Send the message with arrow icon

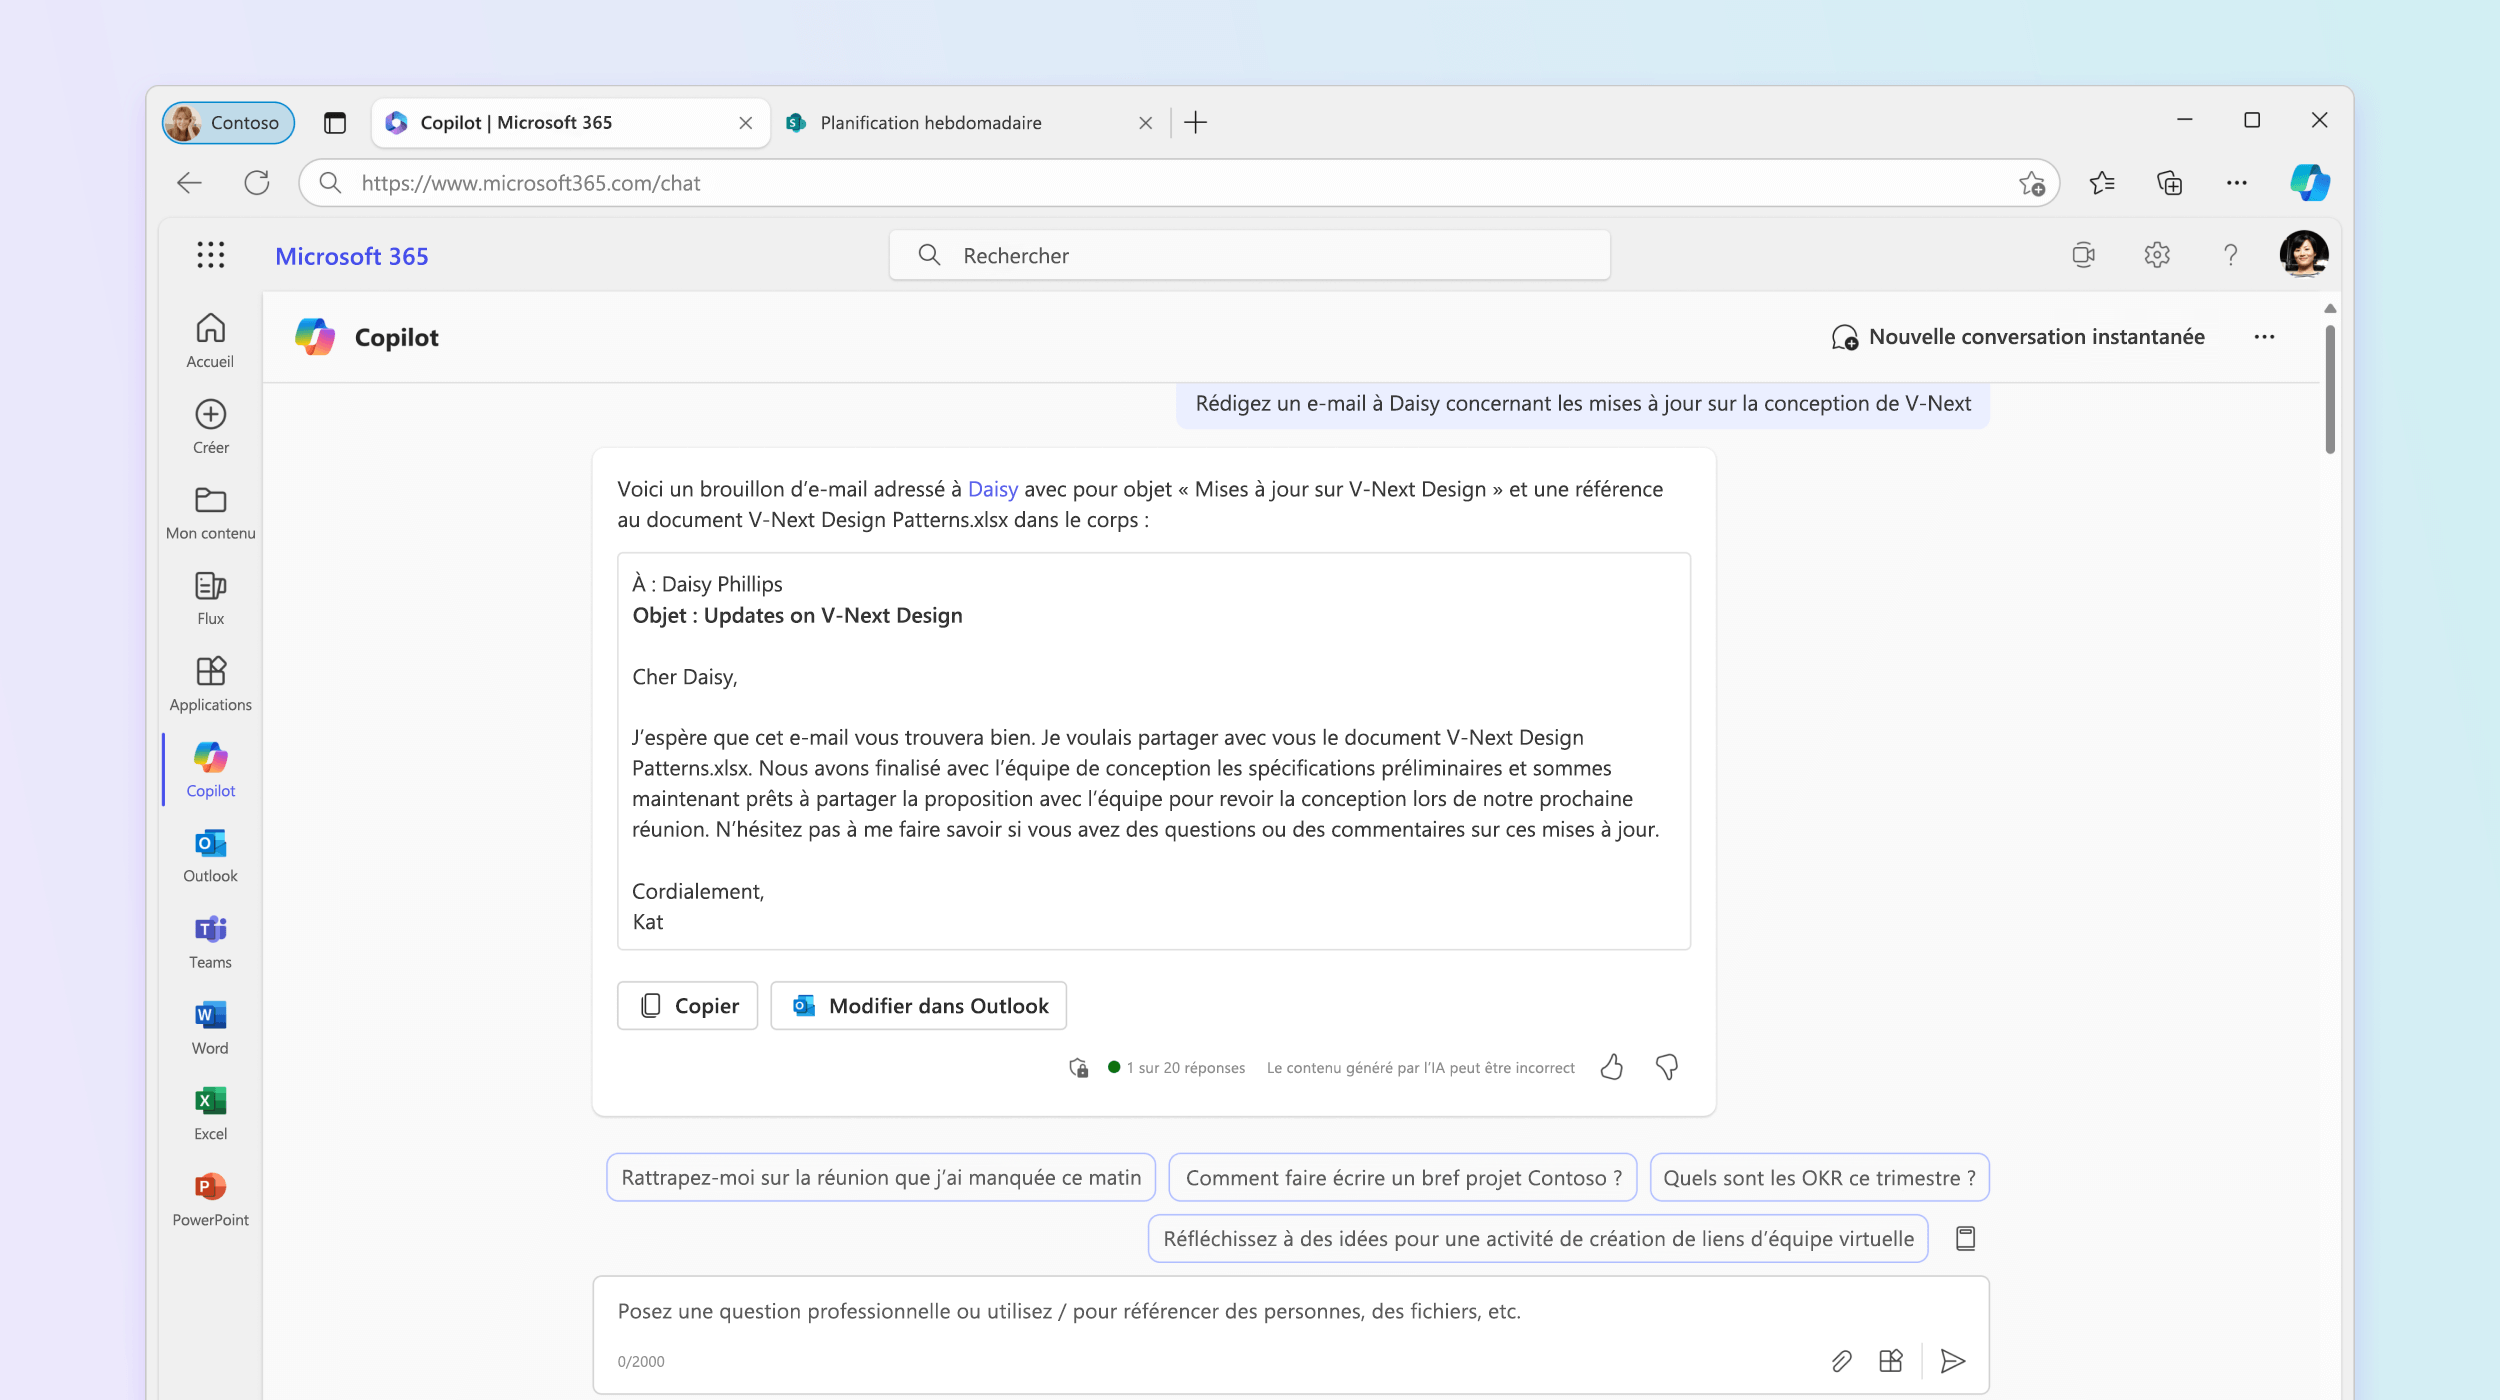(1952, 1361)
